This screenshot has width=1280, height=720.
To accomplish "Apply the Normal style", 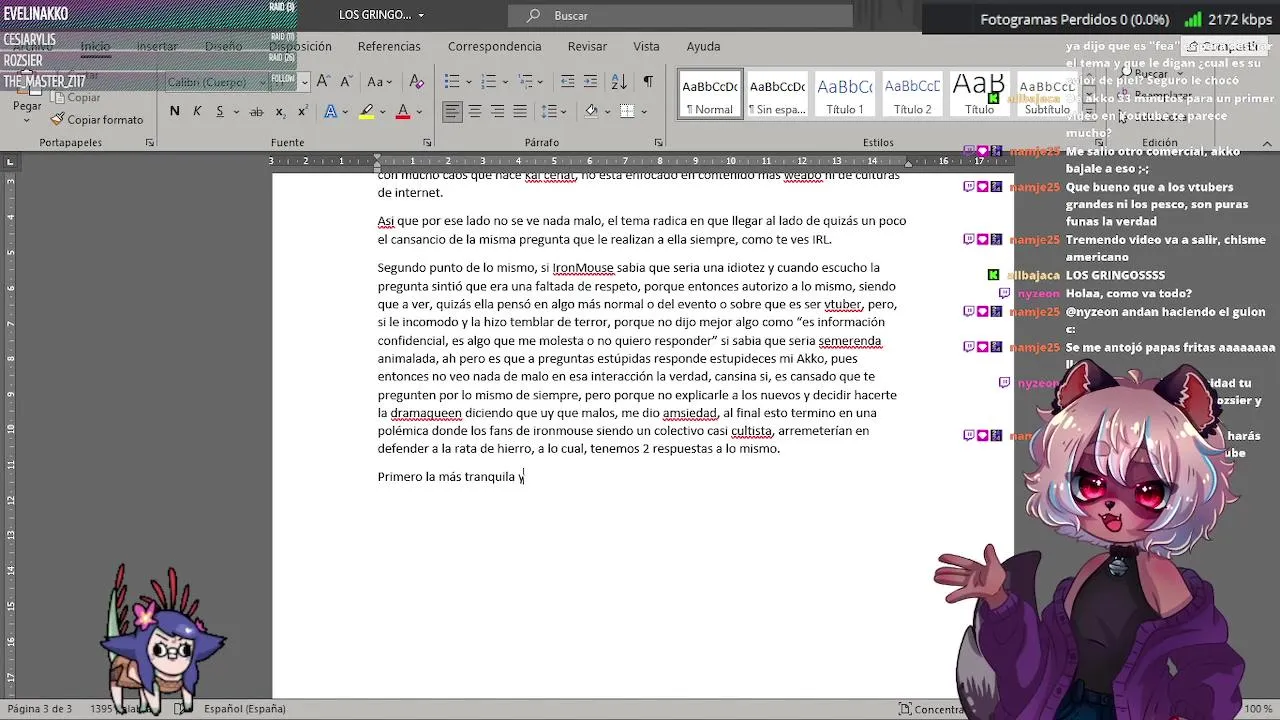I will [x=709, y=95].
